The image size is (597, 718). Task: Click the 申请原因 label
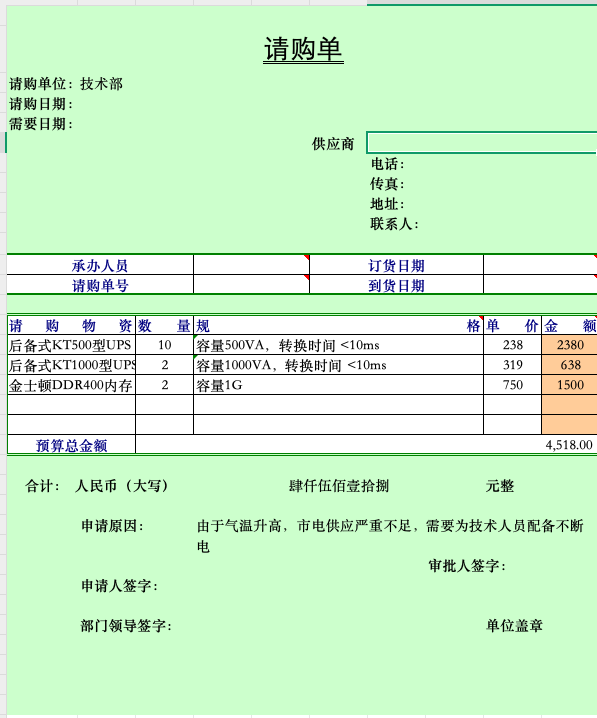click(x=113, y=526)
